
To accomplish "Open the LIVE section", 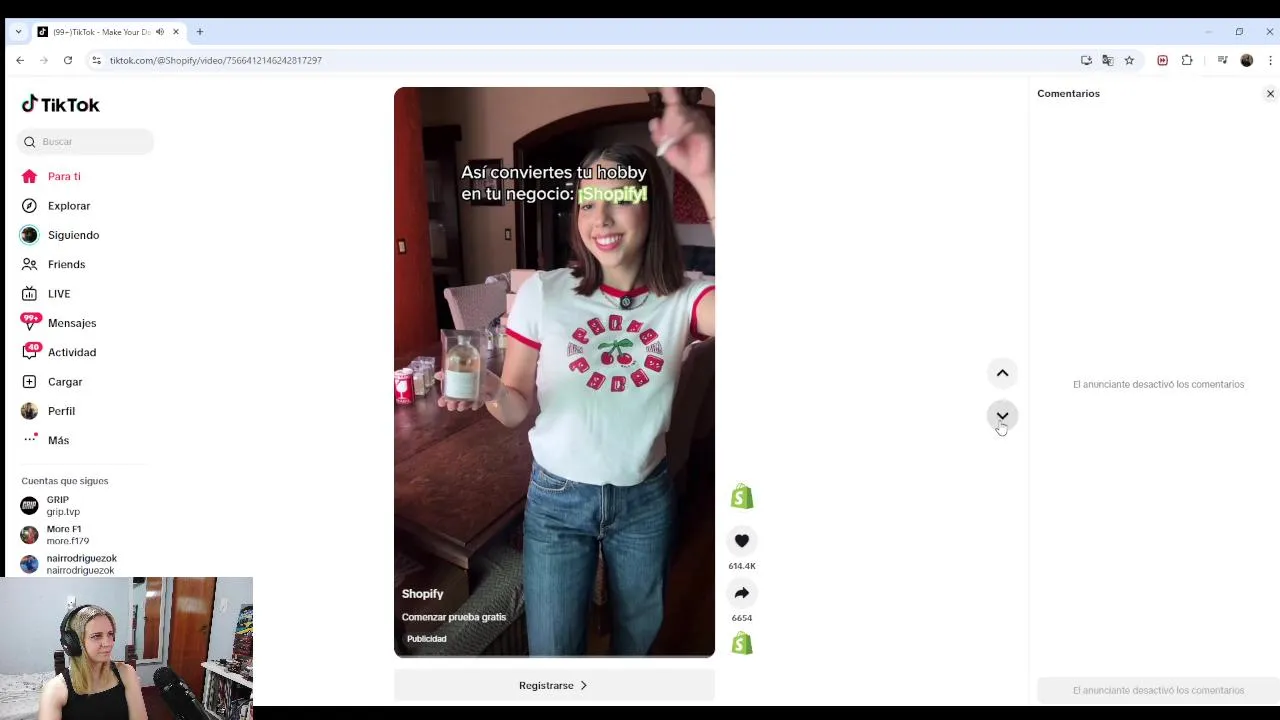I will click(x=59, y=294).
